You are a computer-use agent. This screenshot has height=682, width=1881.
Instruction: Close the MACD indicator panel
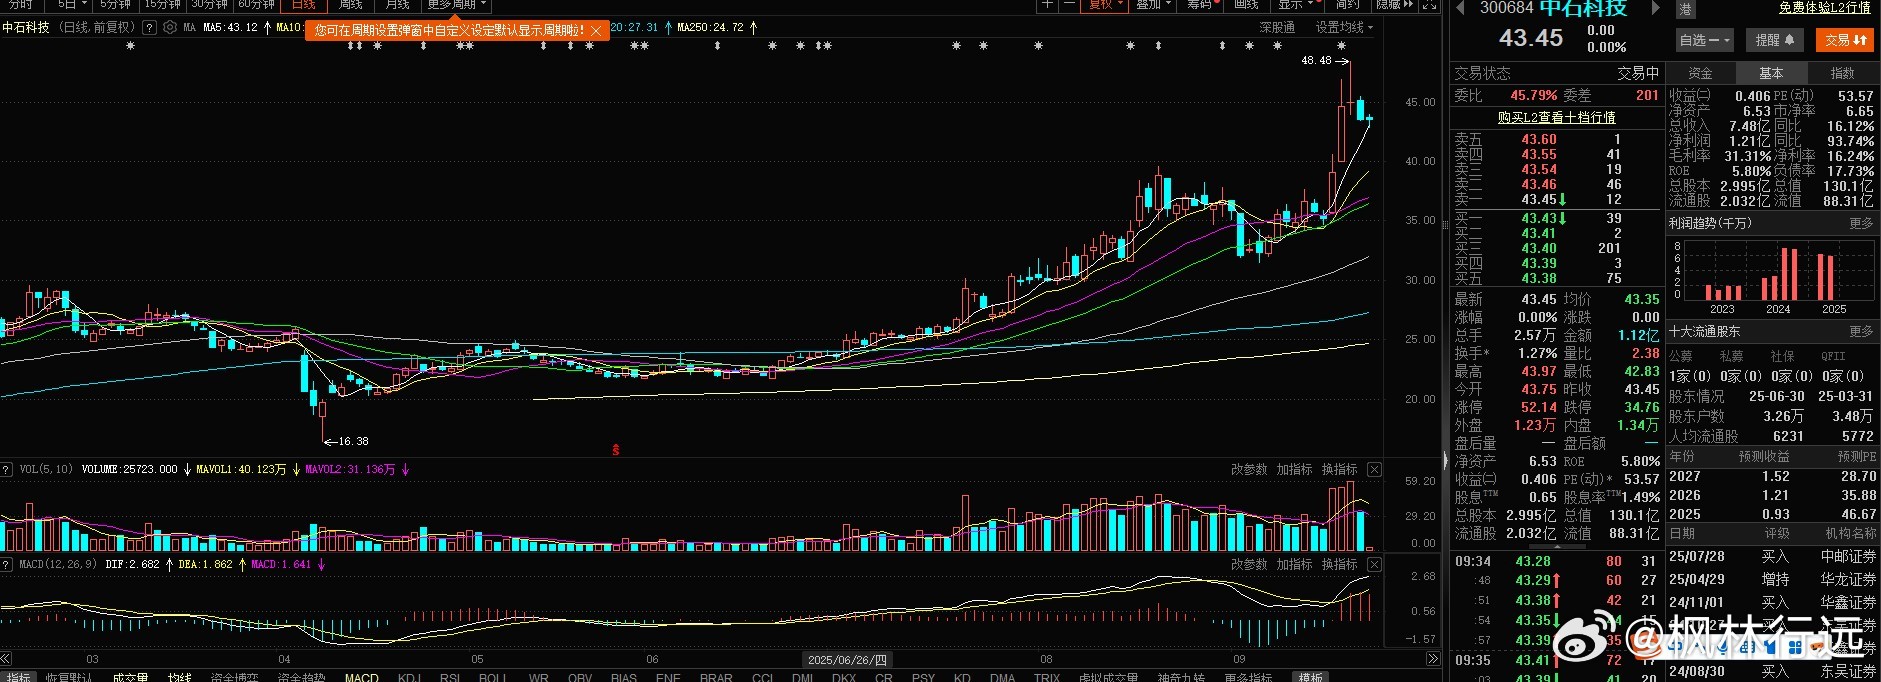tap(1375, 565)
